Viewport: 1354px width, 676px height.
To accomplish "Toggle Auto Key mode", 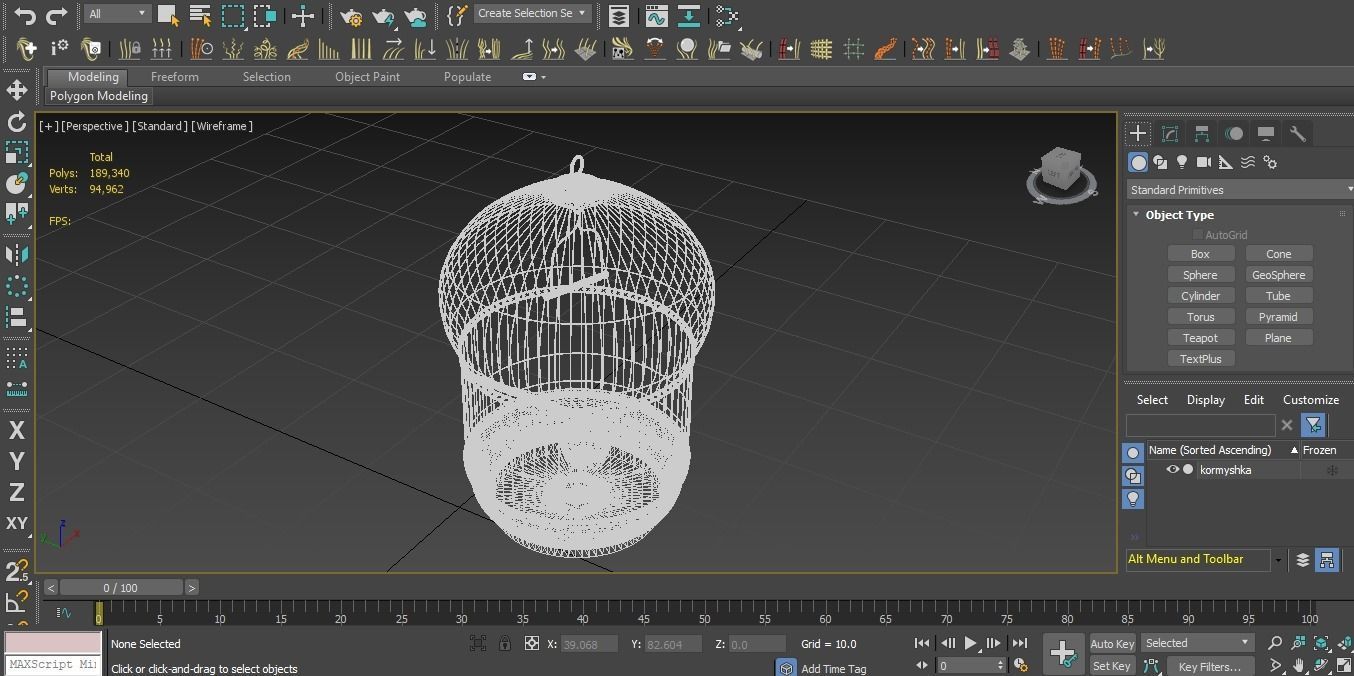I will (1112, 644).
